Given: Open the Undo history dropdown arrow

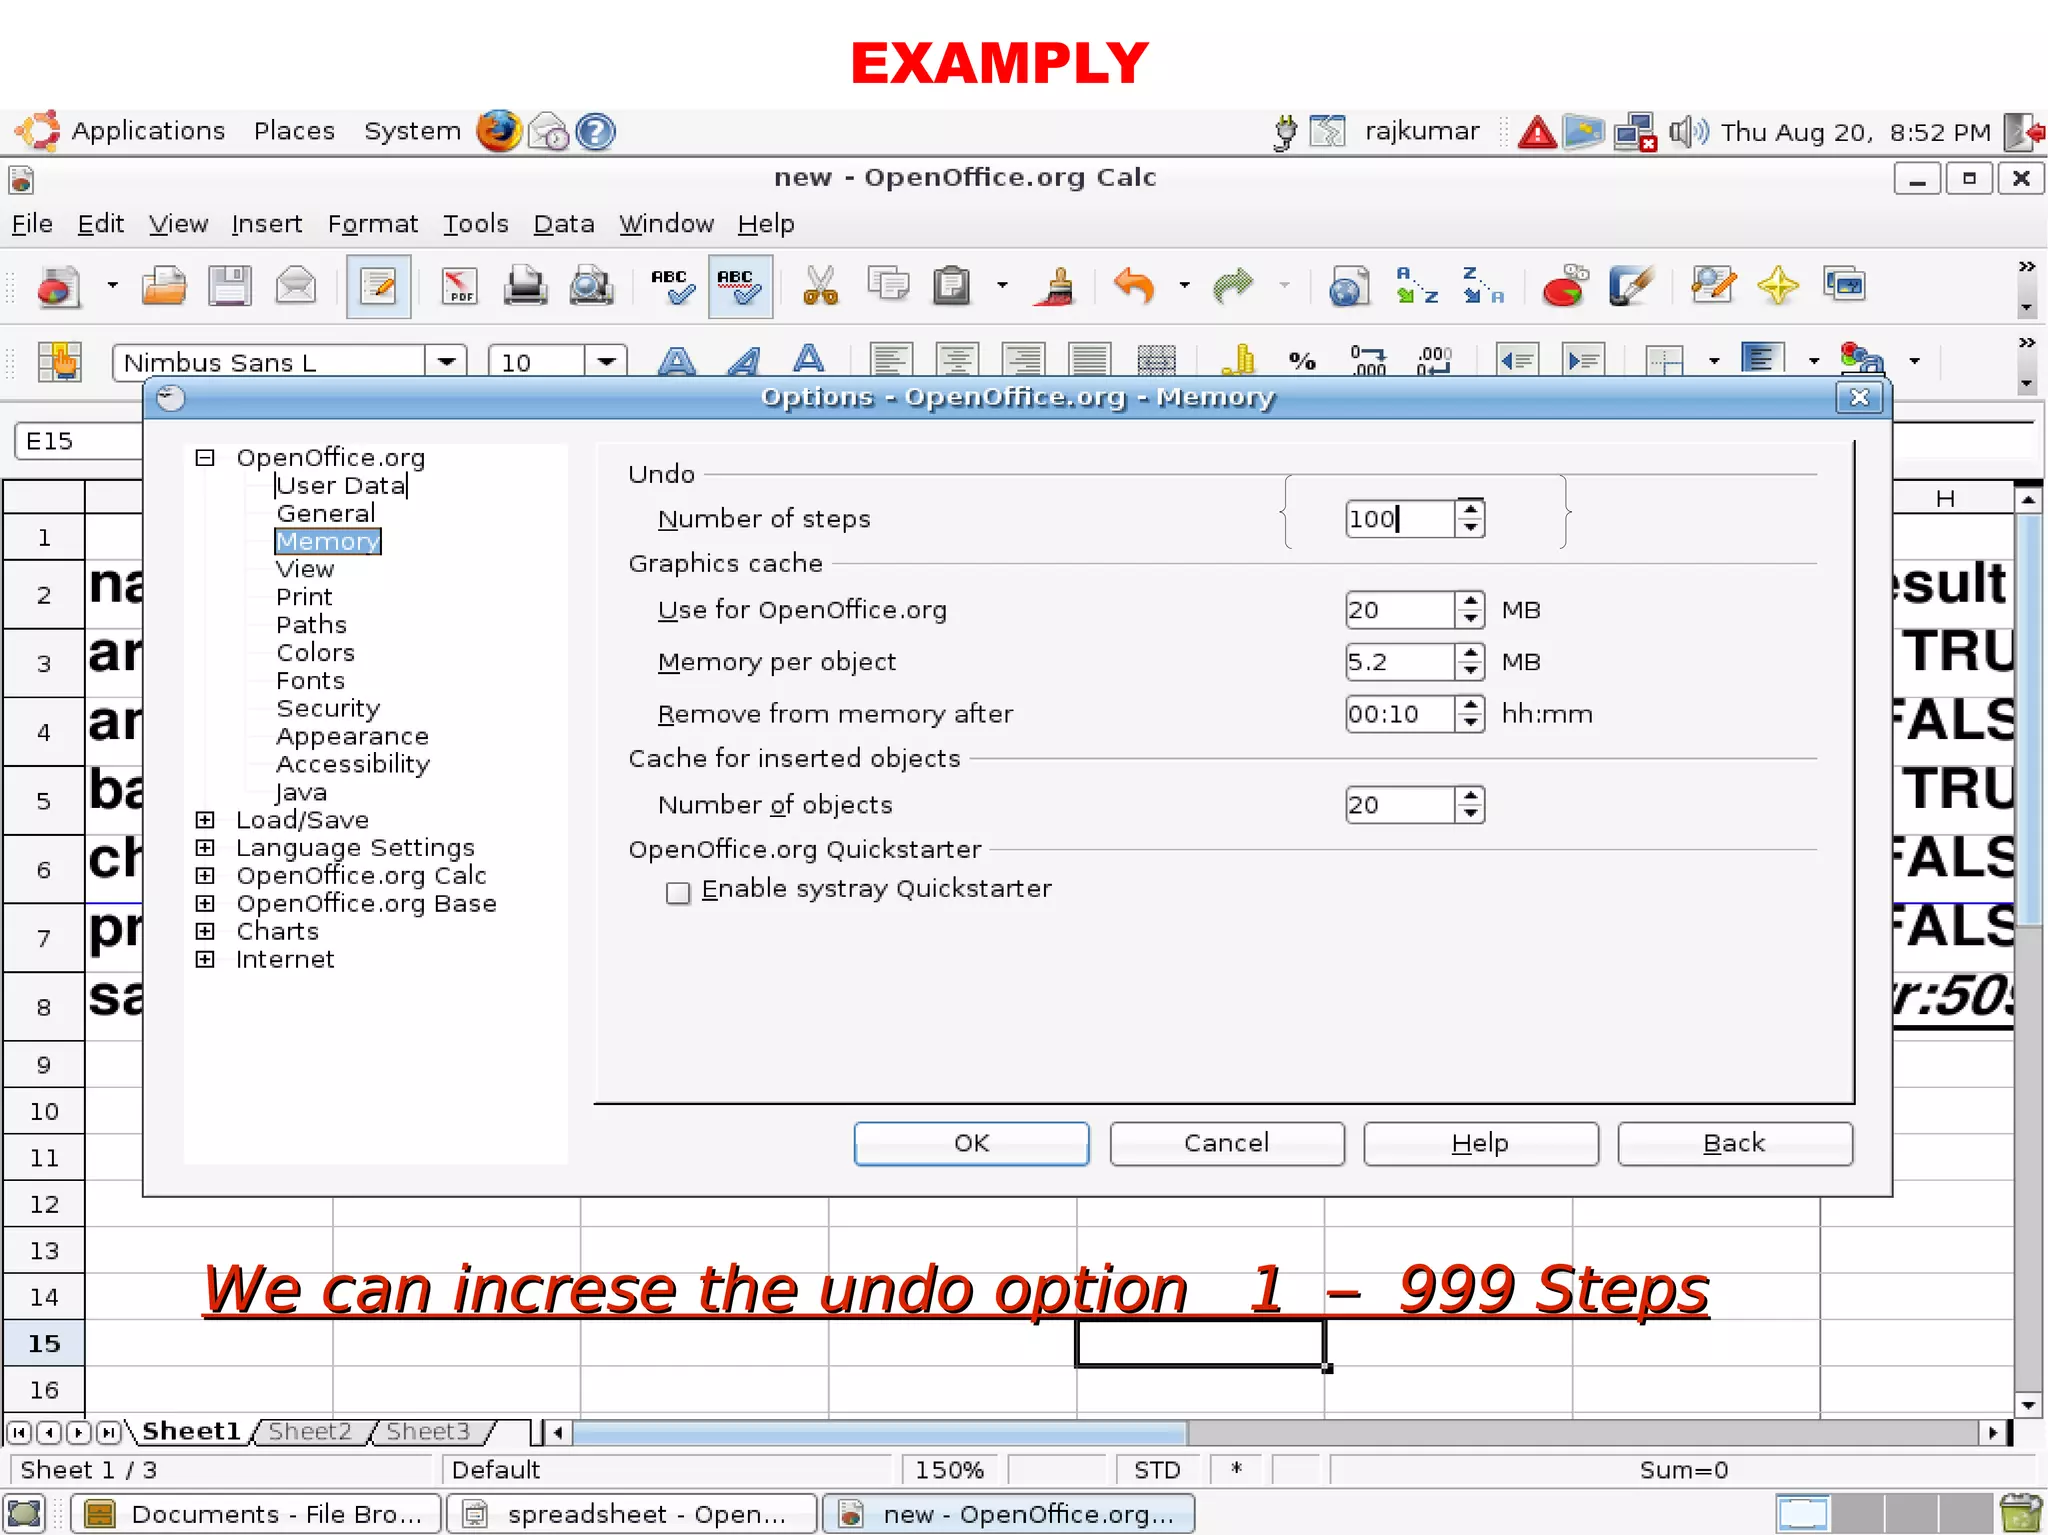Looking at the screenshot, I should point(1185,286).
